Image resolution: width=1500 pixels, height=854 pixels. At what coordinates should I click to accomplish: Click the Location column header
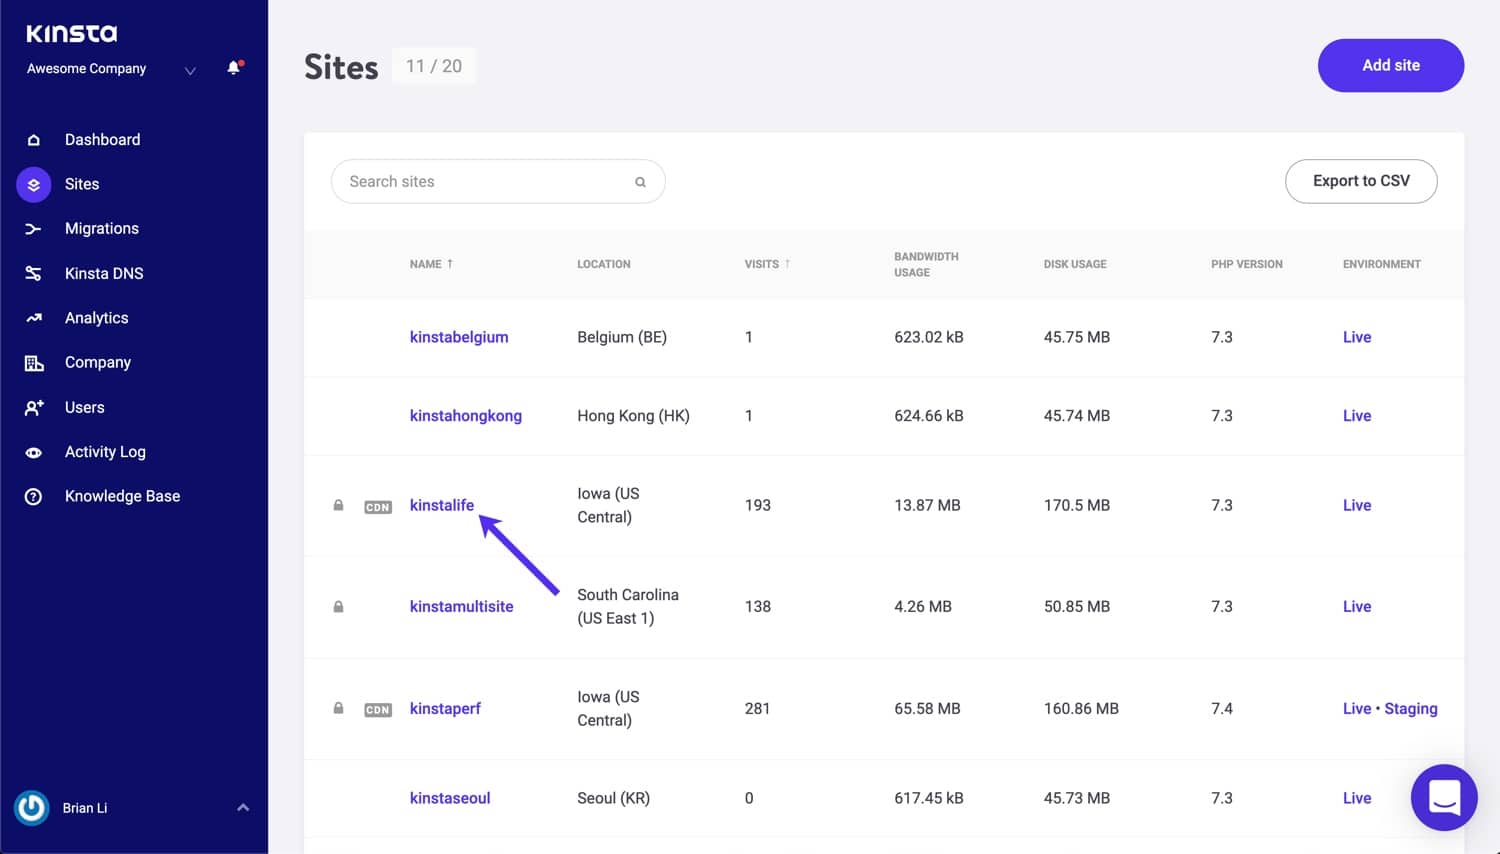pos(604,264)
